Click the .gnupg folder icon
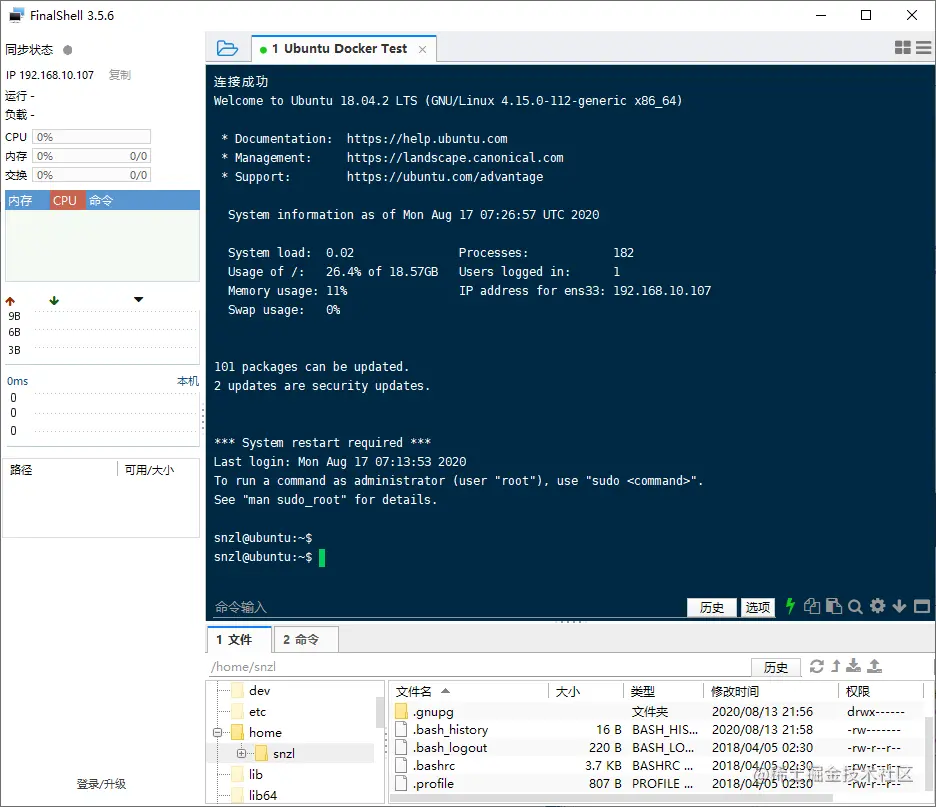The width and height of the screenshot is (936, 807). 401,711
